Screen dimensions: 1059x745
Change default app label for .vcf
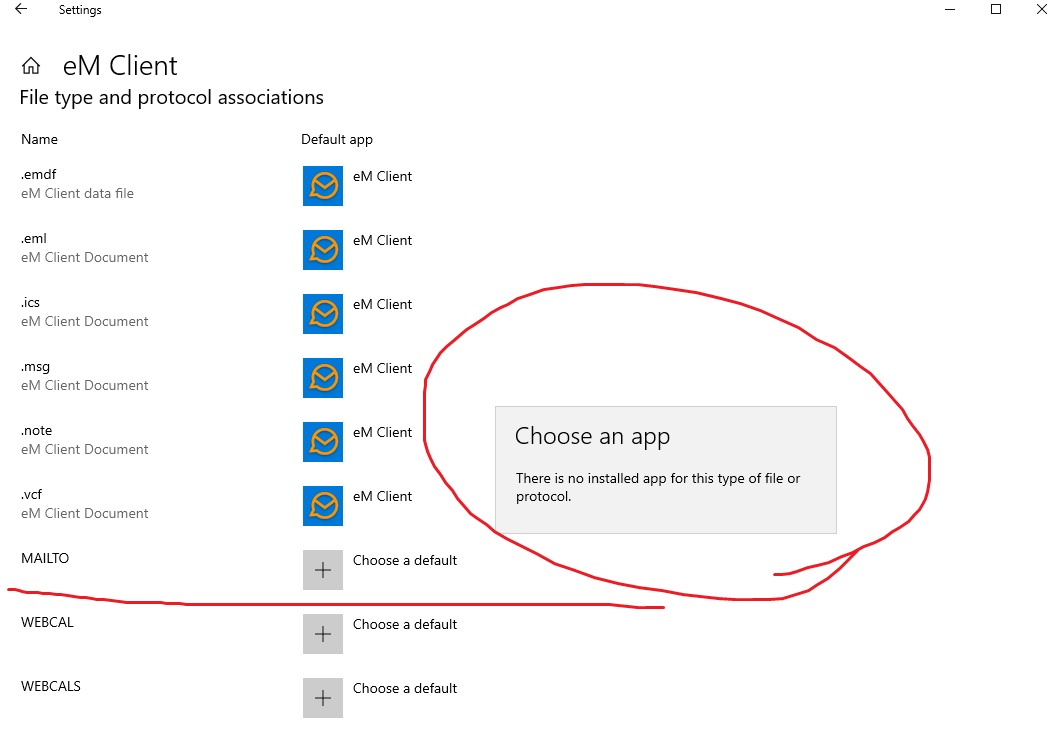click(x=382, y=496)
